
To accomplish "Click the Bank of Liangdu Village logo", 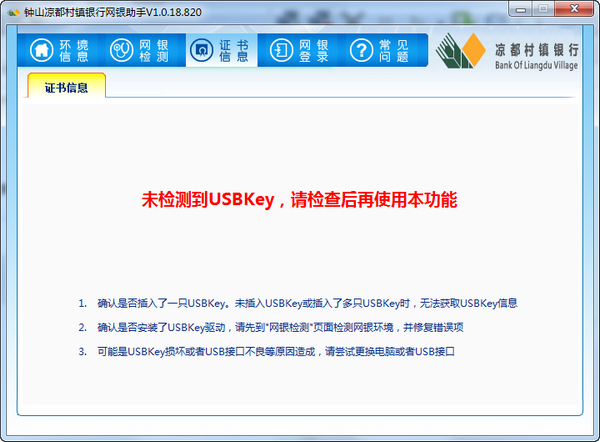I will [x=510, y=52].
